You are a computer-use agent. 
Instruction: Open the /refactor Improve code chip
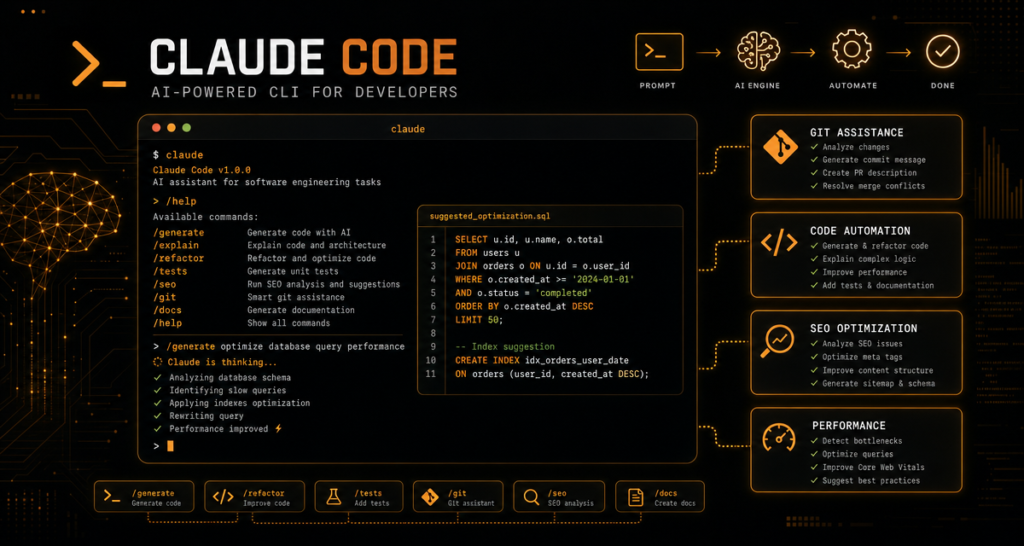point(255,497)
